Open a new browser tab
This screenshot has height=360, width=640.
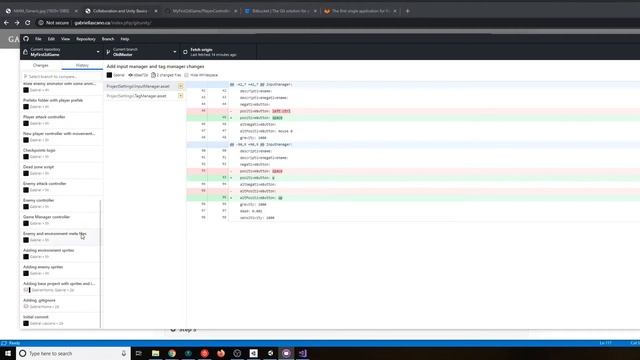click(x=407, y=11)
